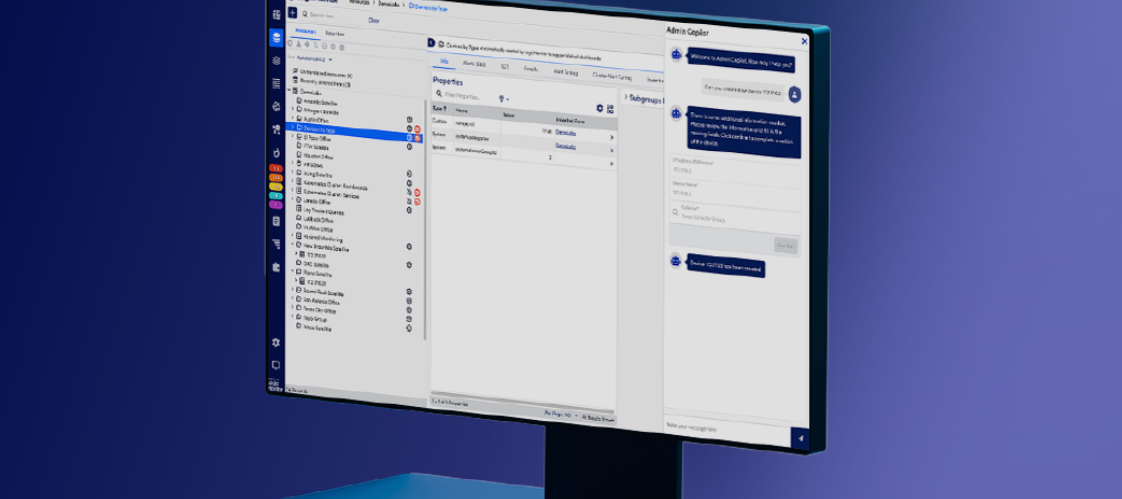Switch to the Graphs tab

click(530, 69)
